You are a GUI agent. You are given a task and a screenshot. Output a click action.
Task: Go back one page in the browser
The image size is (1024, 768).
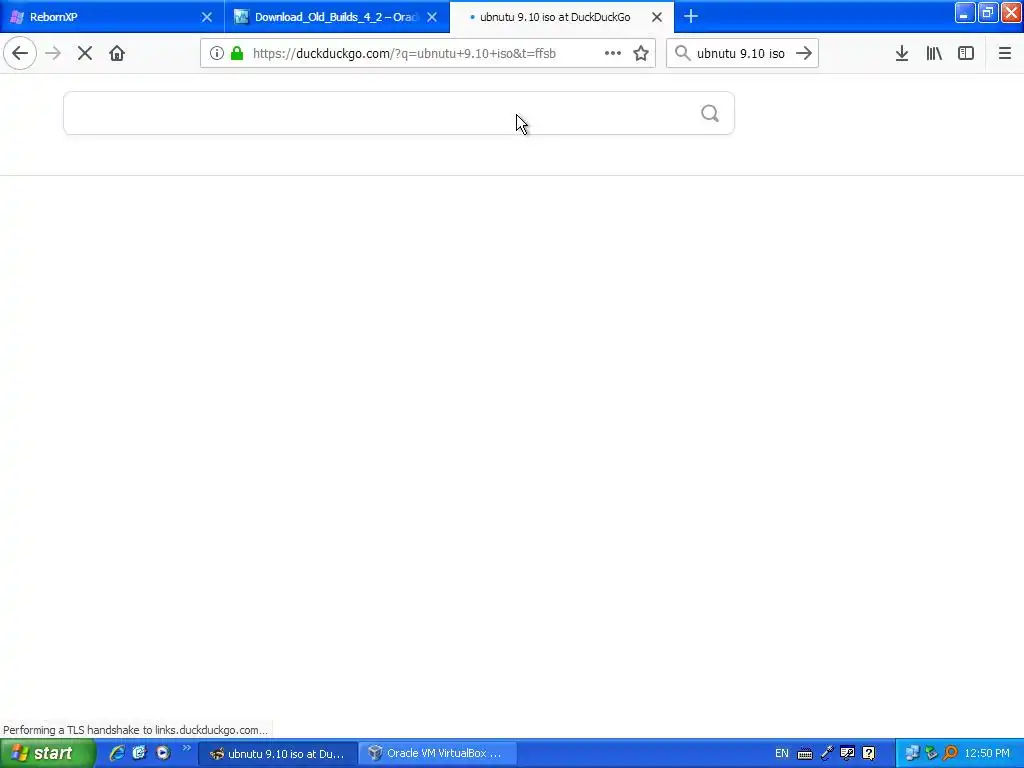(20, 54)
